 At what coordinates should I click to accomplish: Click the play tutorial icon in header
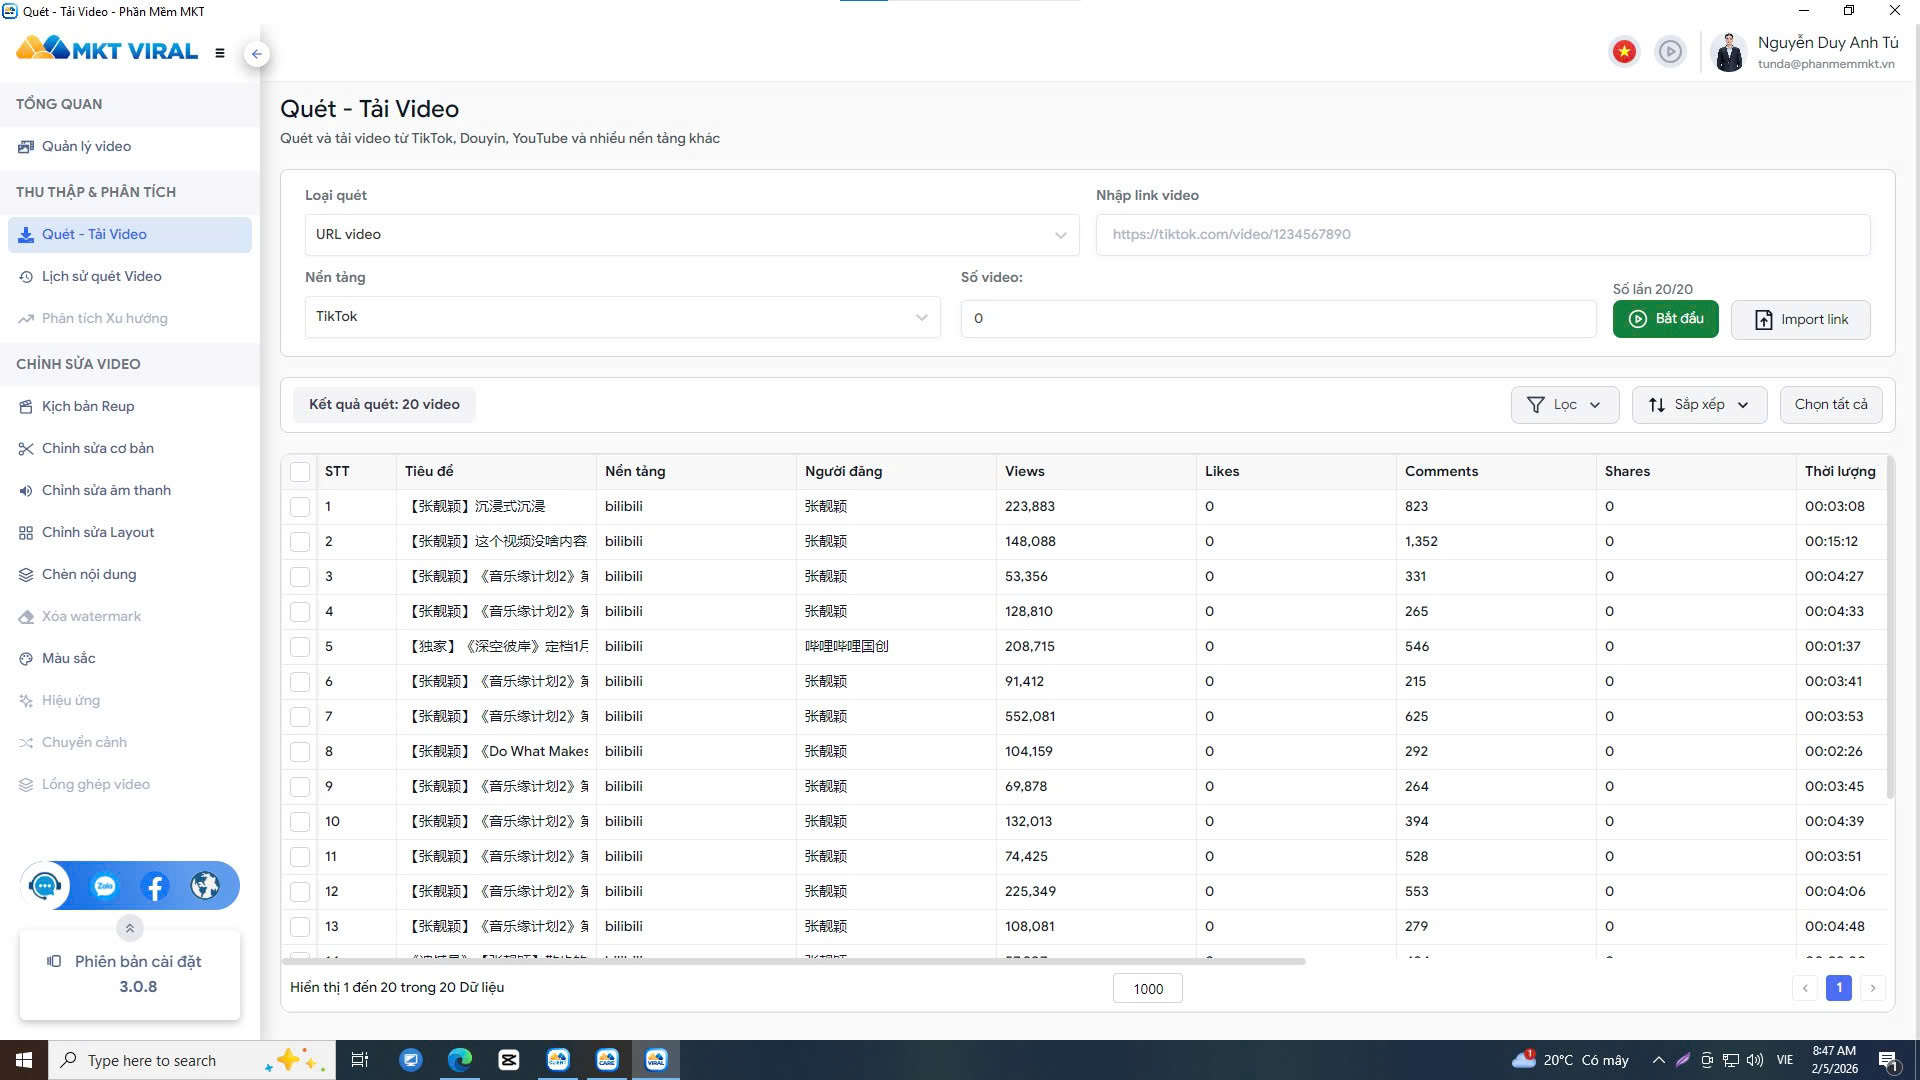coord(1670,51)
